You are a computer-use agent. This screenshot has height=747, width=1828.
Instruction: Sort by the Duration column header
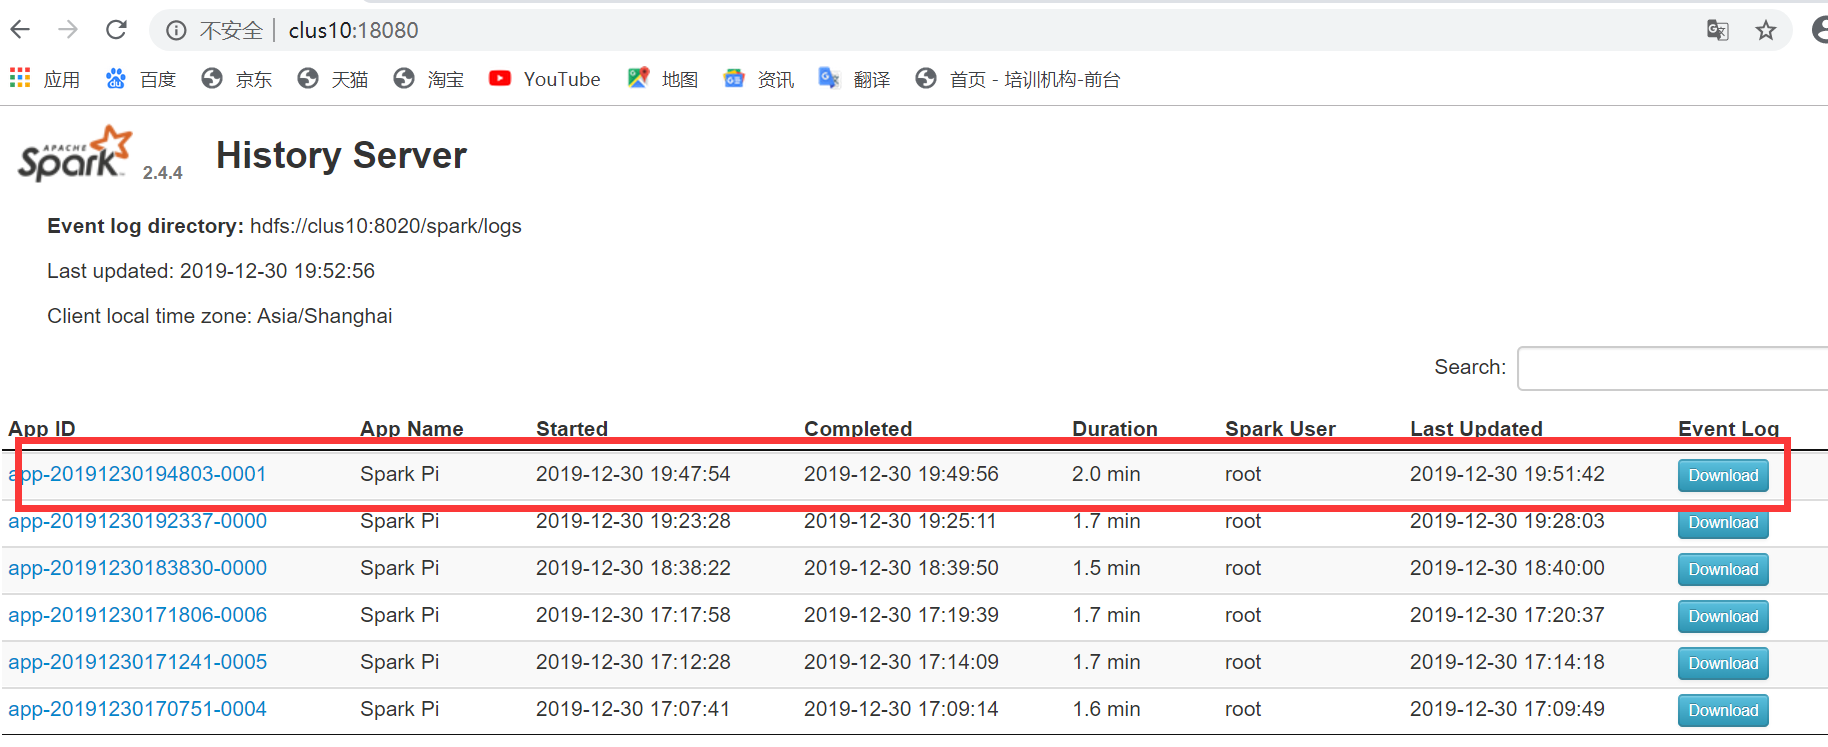(x=1115, y=429)
